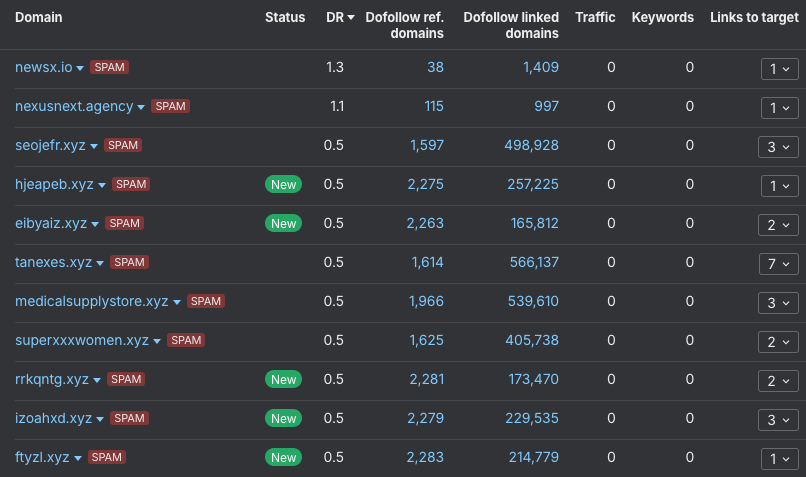
Task: Expand the dropdown arrow next to nexusnext.agency
Action: pyautogui.click(x=141, y=107)
